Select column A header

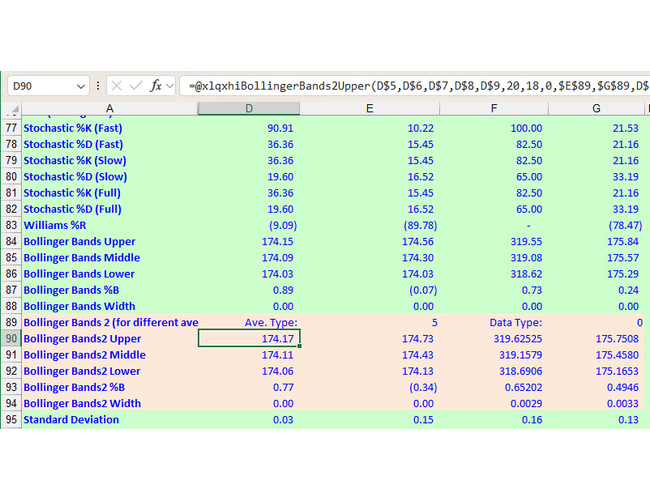click(109, 108)
